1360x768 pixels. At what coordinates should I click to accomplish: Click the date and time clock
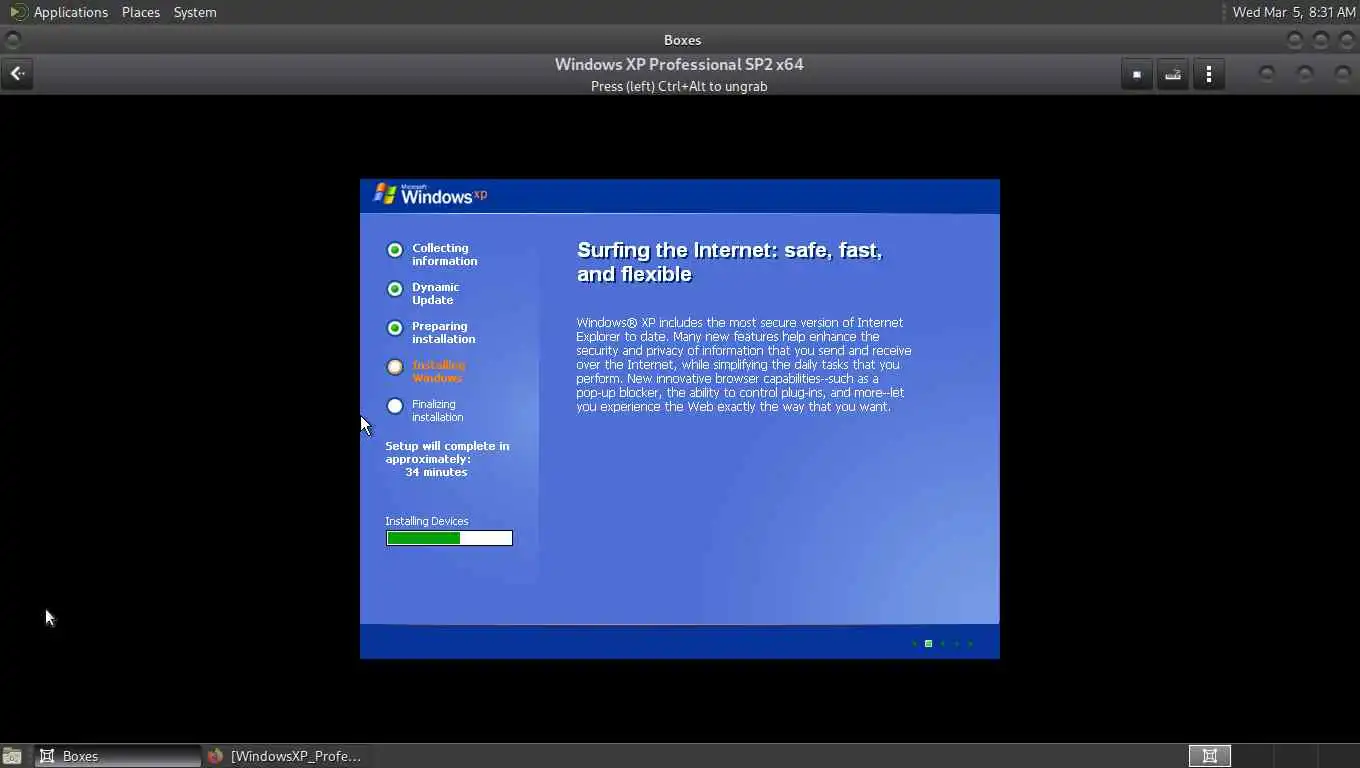[x=1294, y=12]
